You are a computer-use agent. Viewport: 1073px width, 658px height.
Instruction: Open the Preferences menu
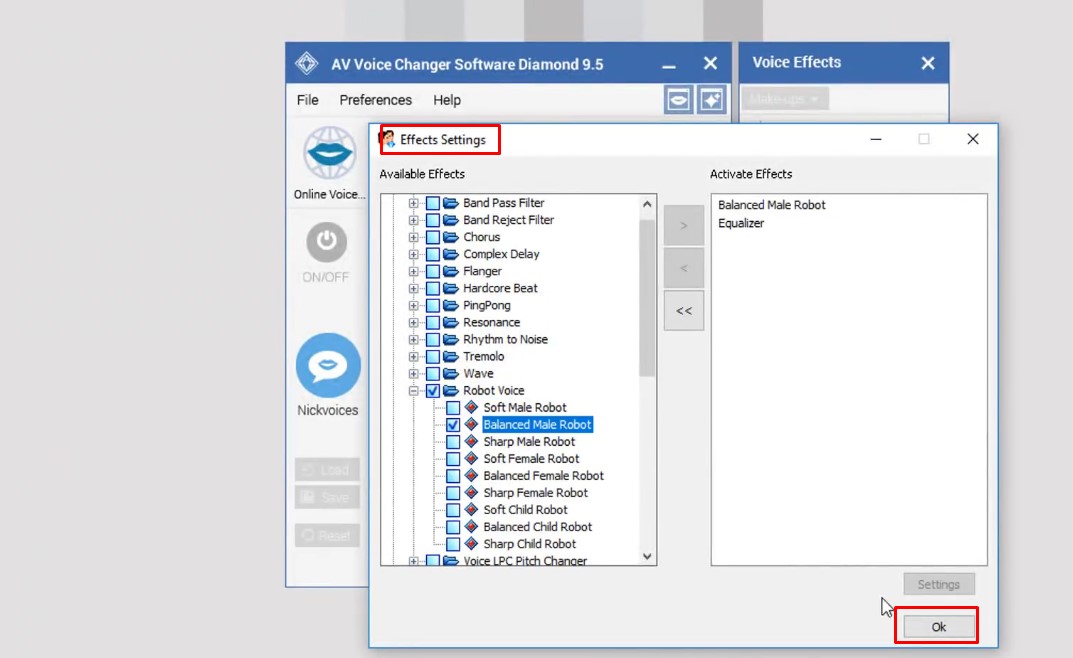point(375,99)
